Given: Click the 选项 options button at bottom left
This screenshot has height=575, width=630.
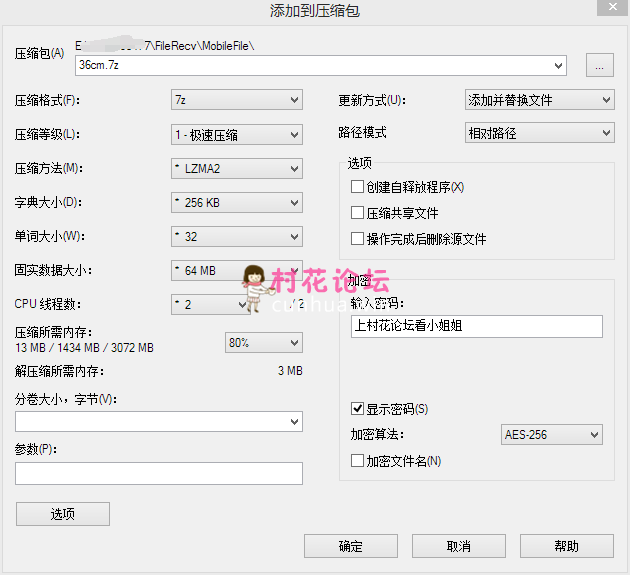Looking at the screenshot, I should click(63, 514).
